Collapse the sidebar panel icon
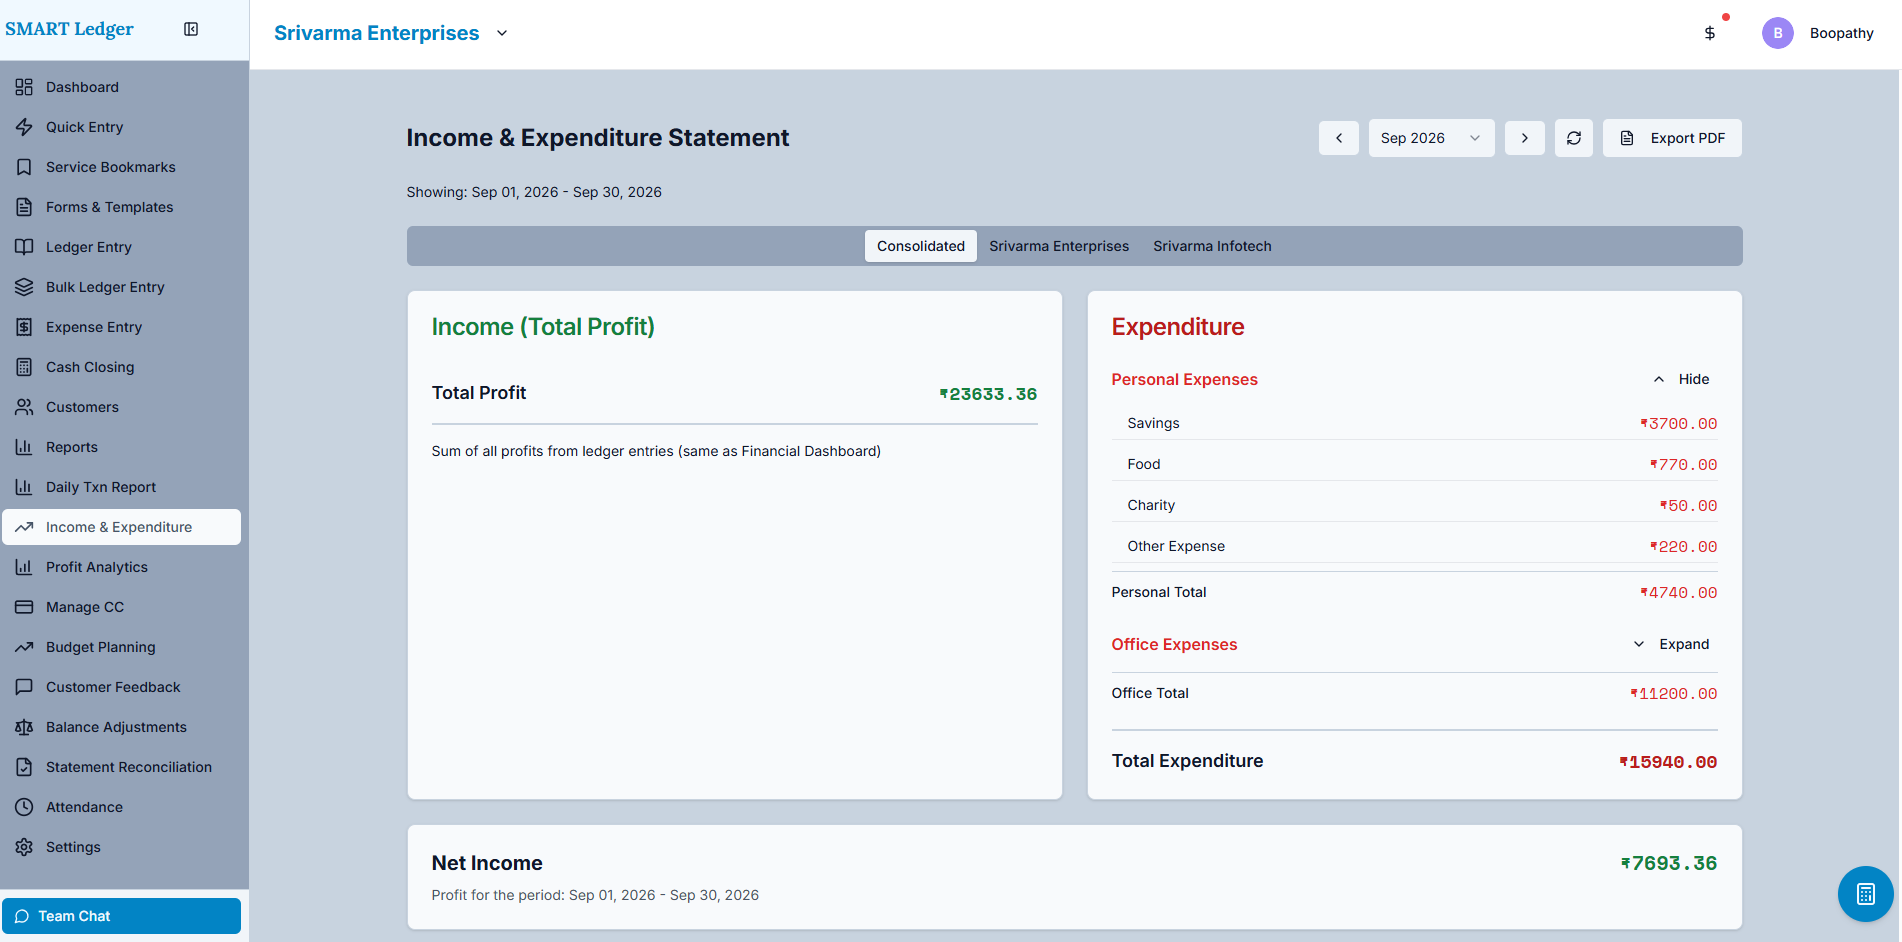Screen dimensions: 1902x942 (191, 29)
